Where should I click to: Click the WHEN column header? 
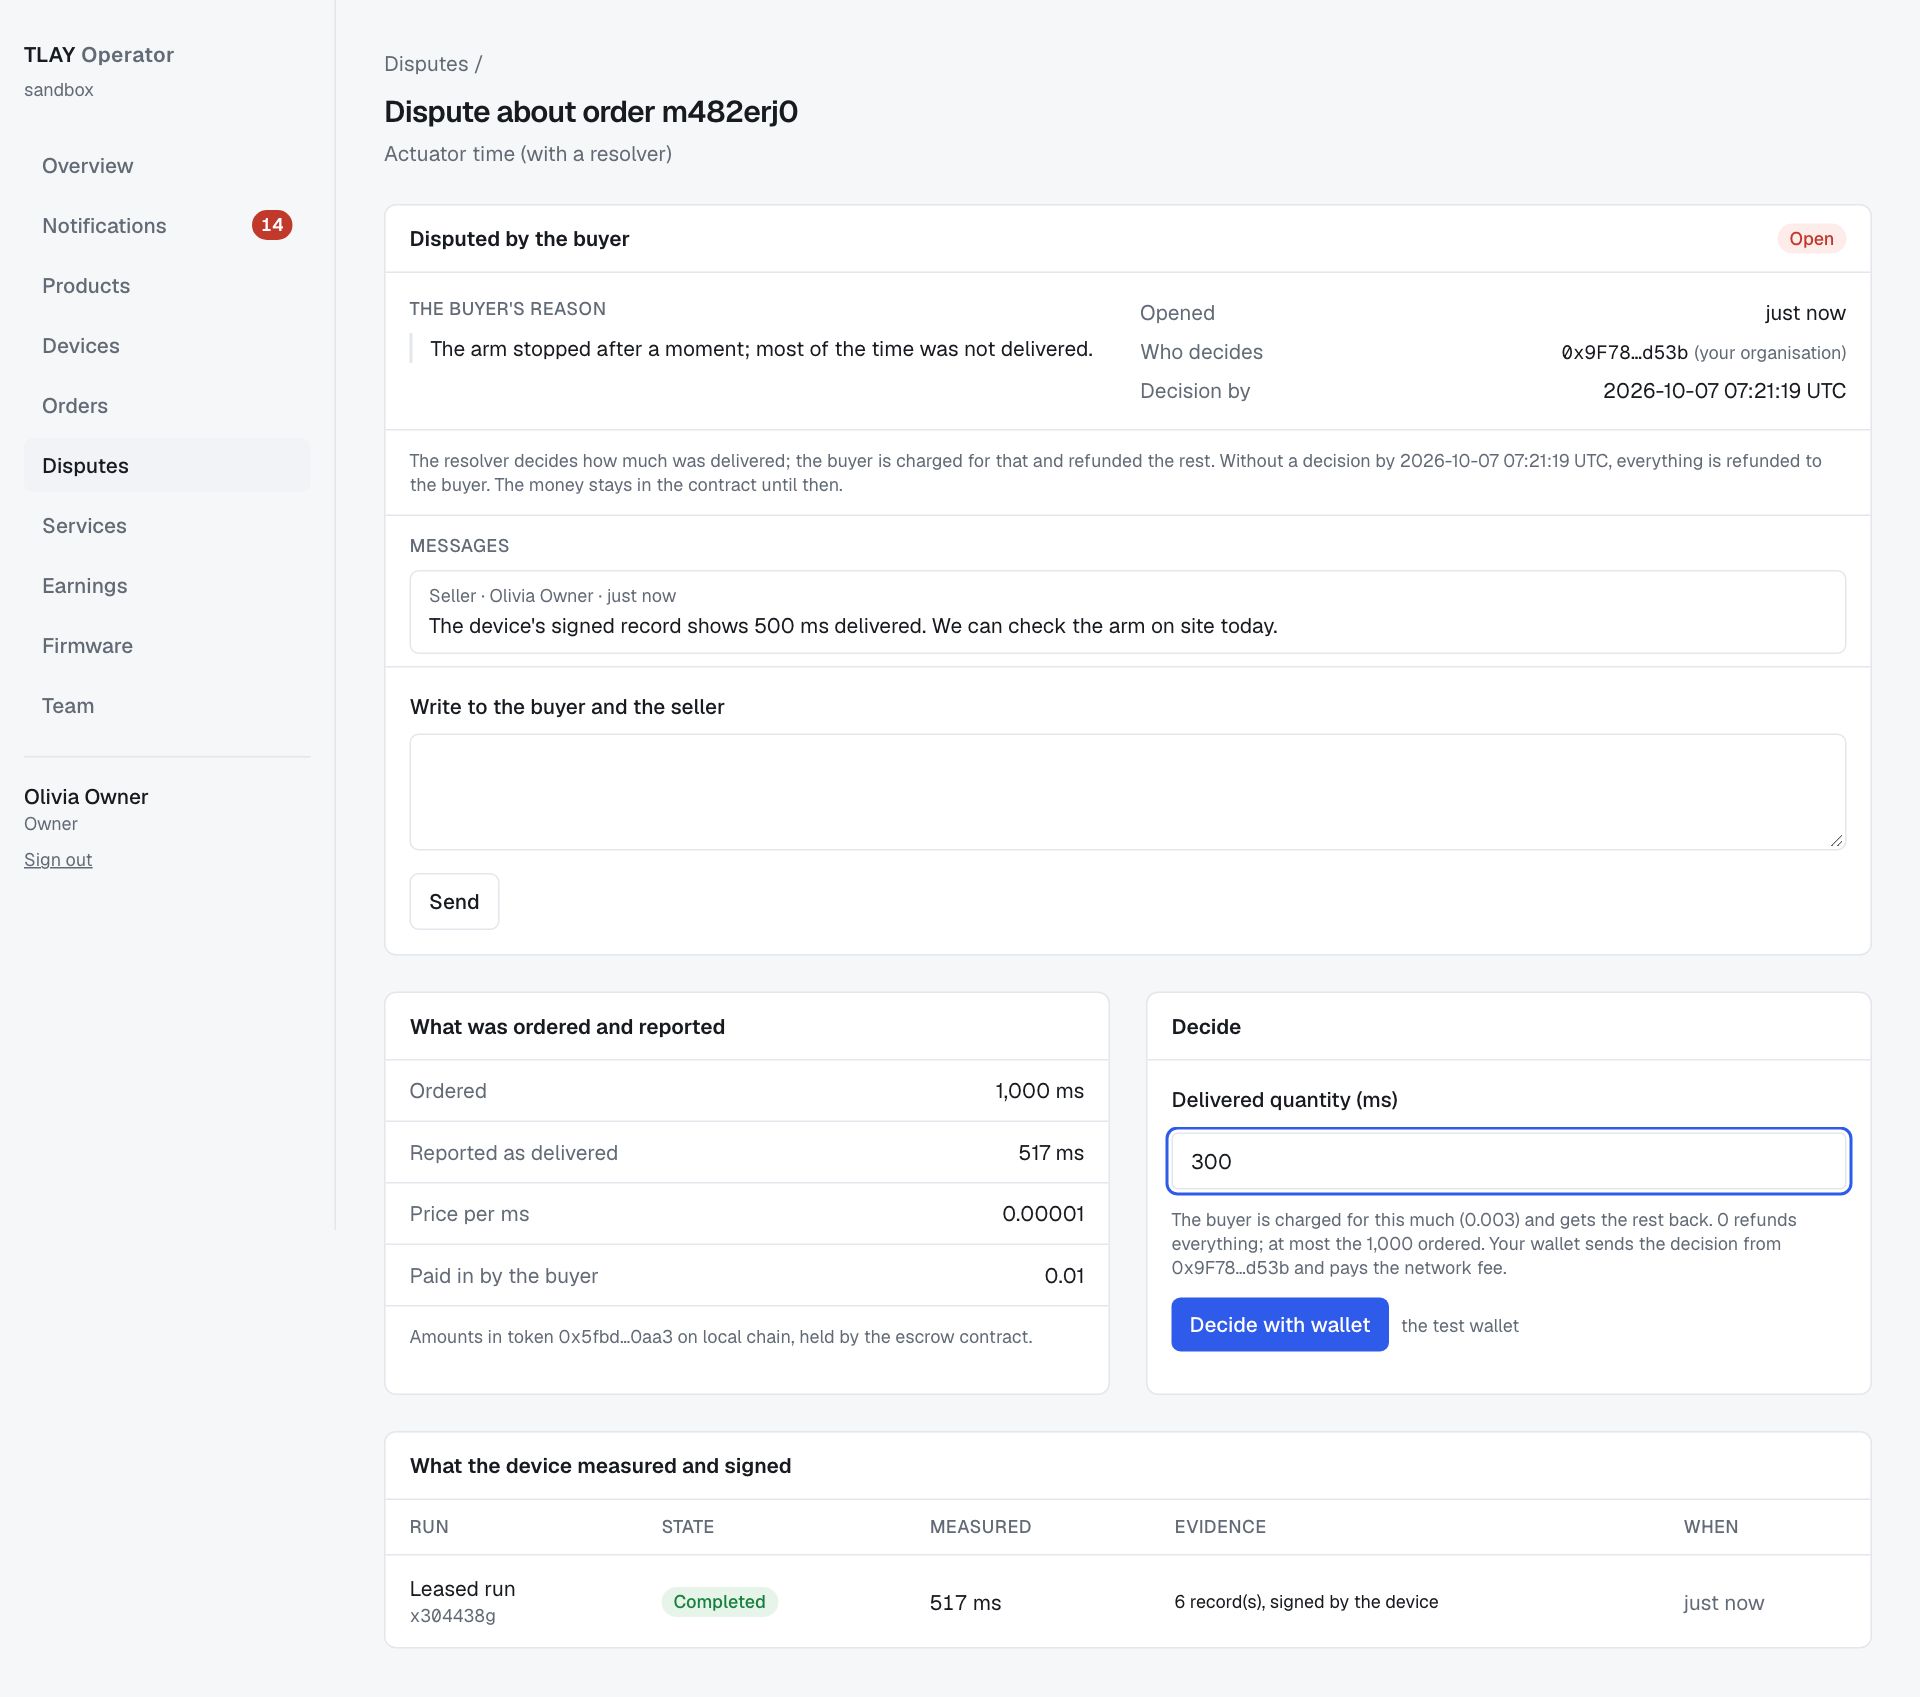1710,1527
